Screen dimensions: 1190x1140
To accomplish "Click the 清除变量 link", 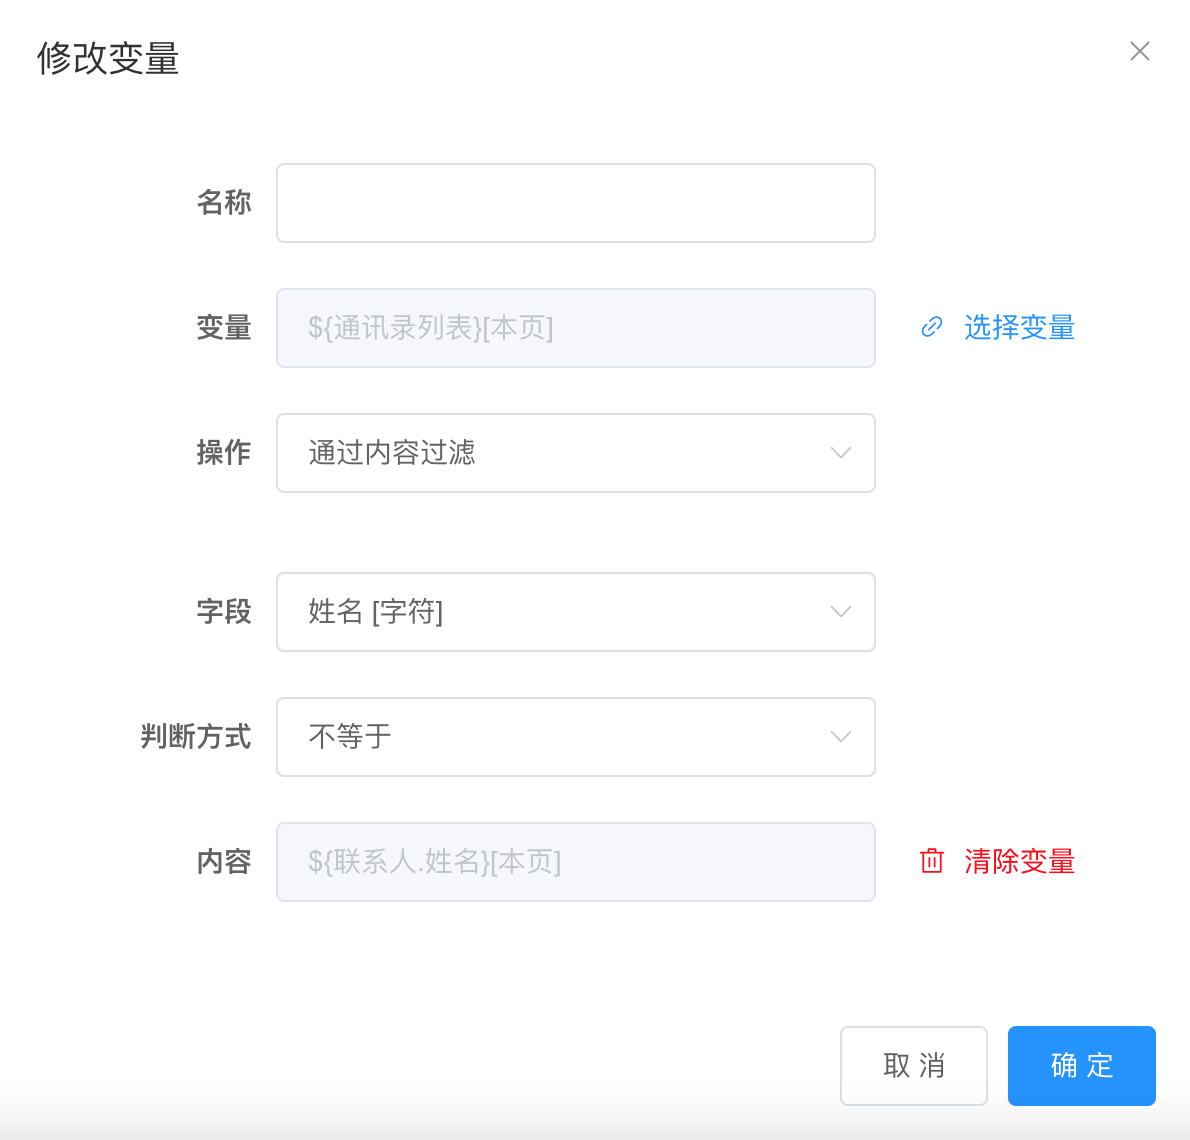I will coord(1019,861).
